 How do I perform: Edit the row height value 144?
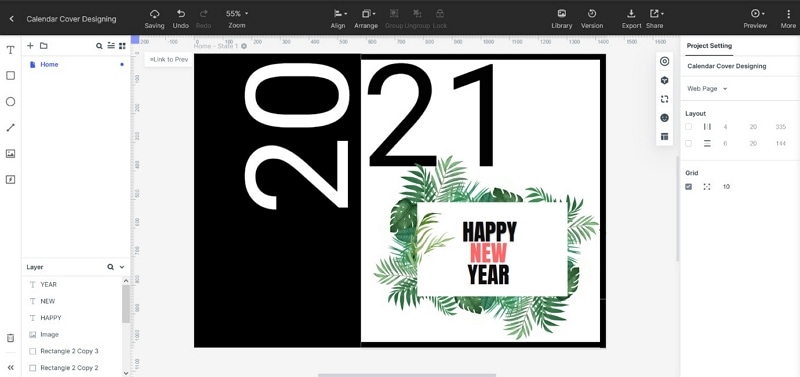[x=781, y=144]
